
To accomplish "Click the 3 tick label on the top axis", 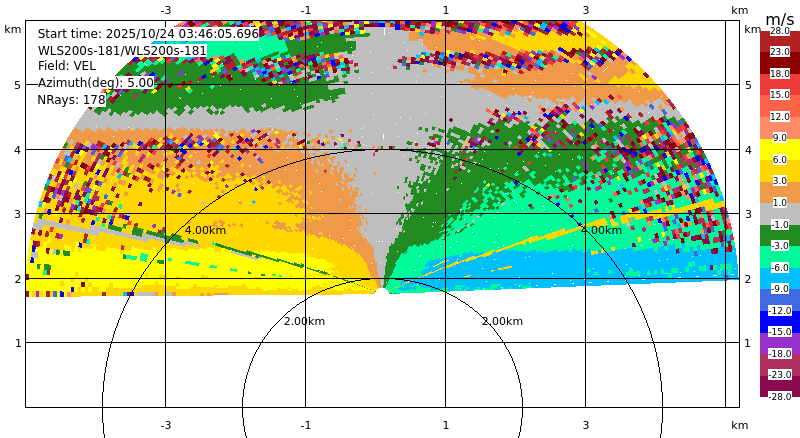I will tap(586, 10).
